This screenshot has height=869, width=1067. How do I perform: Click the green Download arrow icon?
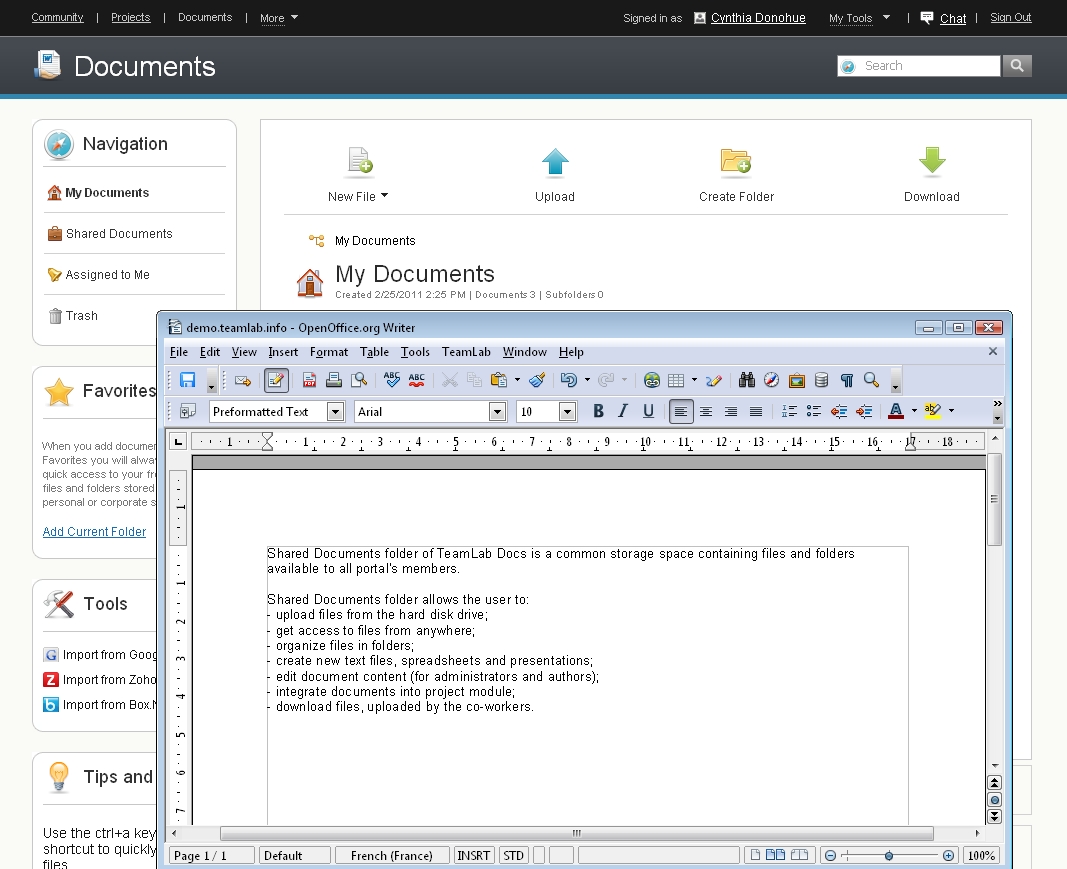point(932,161)
